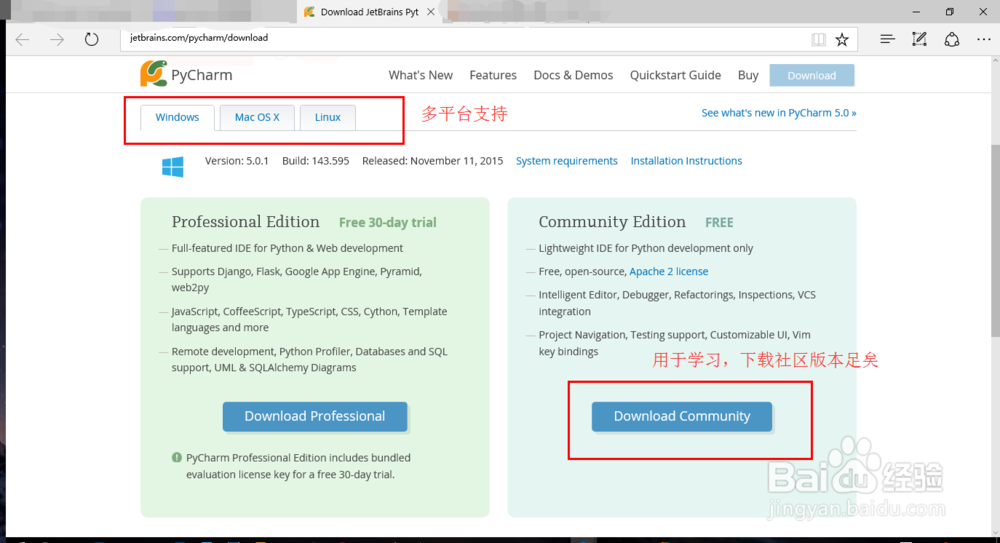Open Quickstart Guide menu item
This screenshot has height=543, width=1000.
coord(675,75)
